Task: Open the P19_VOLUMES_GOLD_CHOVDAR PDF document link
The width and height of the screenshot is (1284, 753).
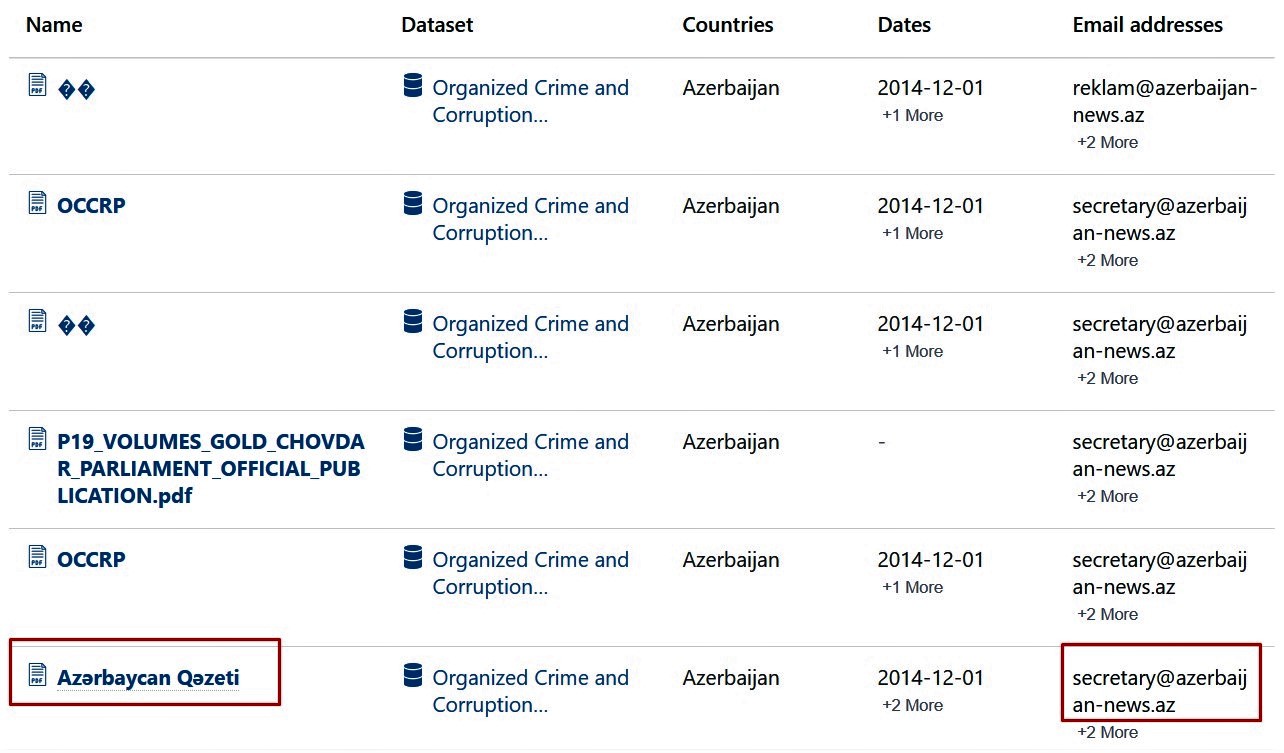Action: point(210,468)
